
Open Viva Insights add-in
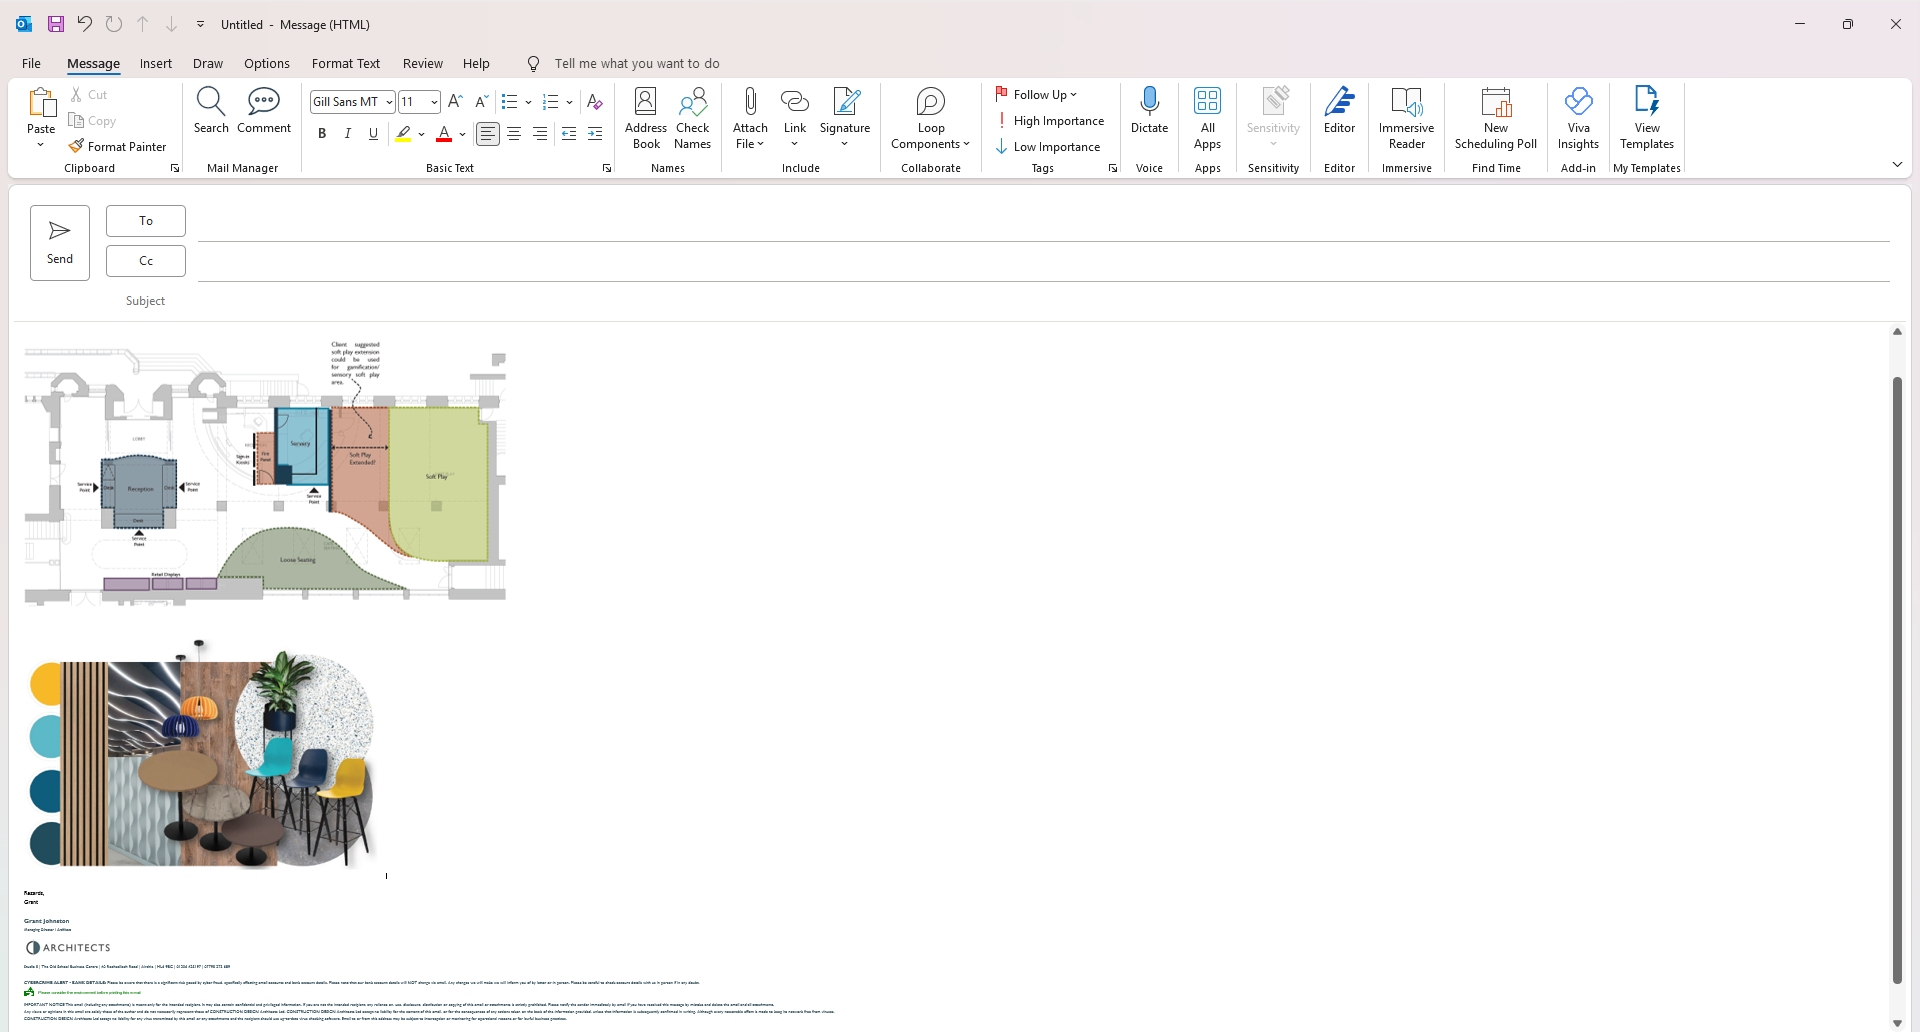pyautogui.click(x=1578, y=117)
